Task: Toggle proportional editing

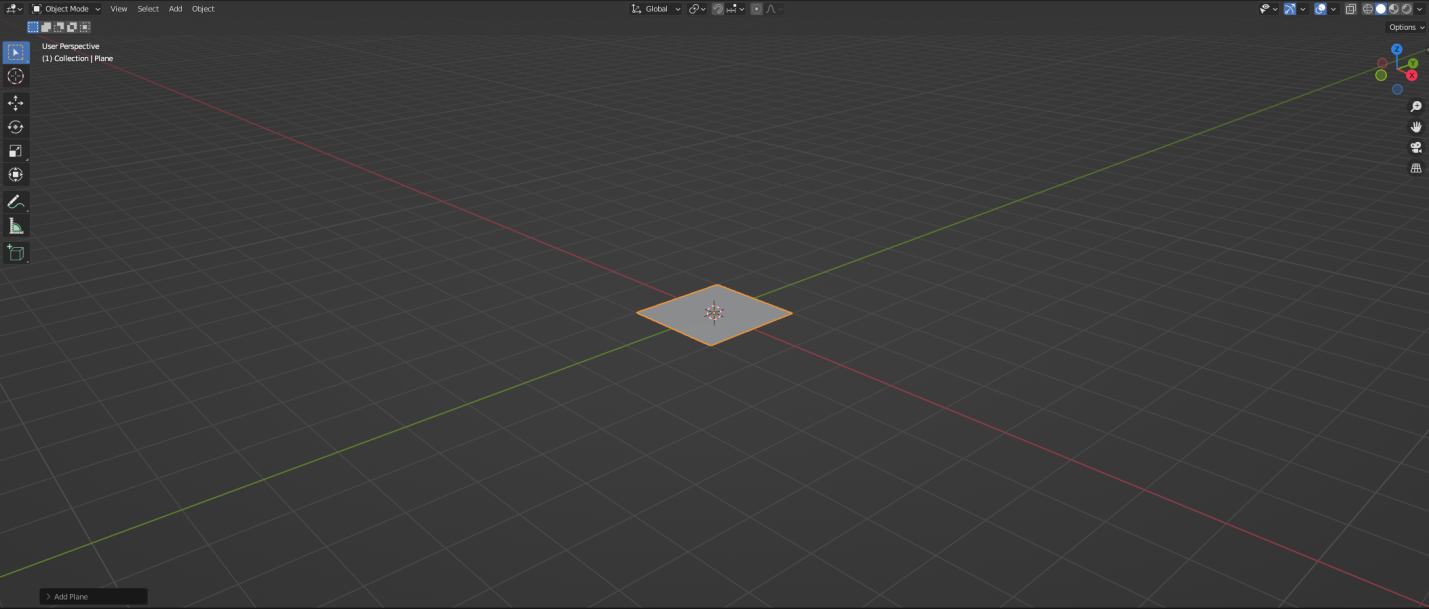Action: click(x=756, y=9)
